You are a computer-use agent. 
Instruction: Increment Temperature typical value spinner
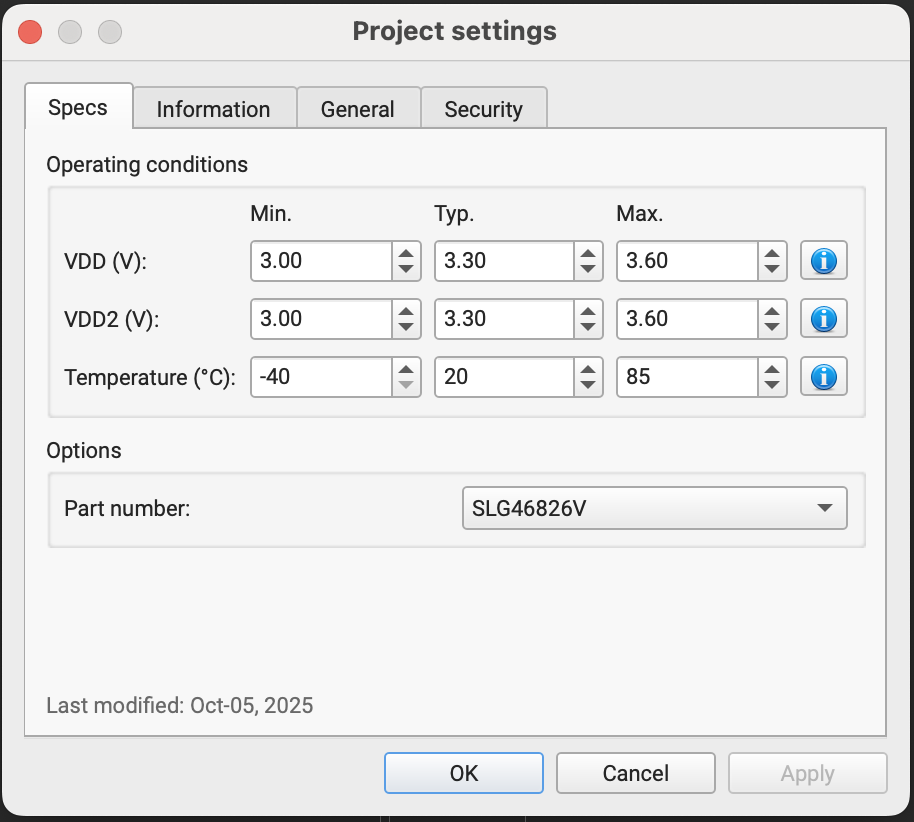pos(587,370)
